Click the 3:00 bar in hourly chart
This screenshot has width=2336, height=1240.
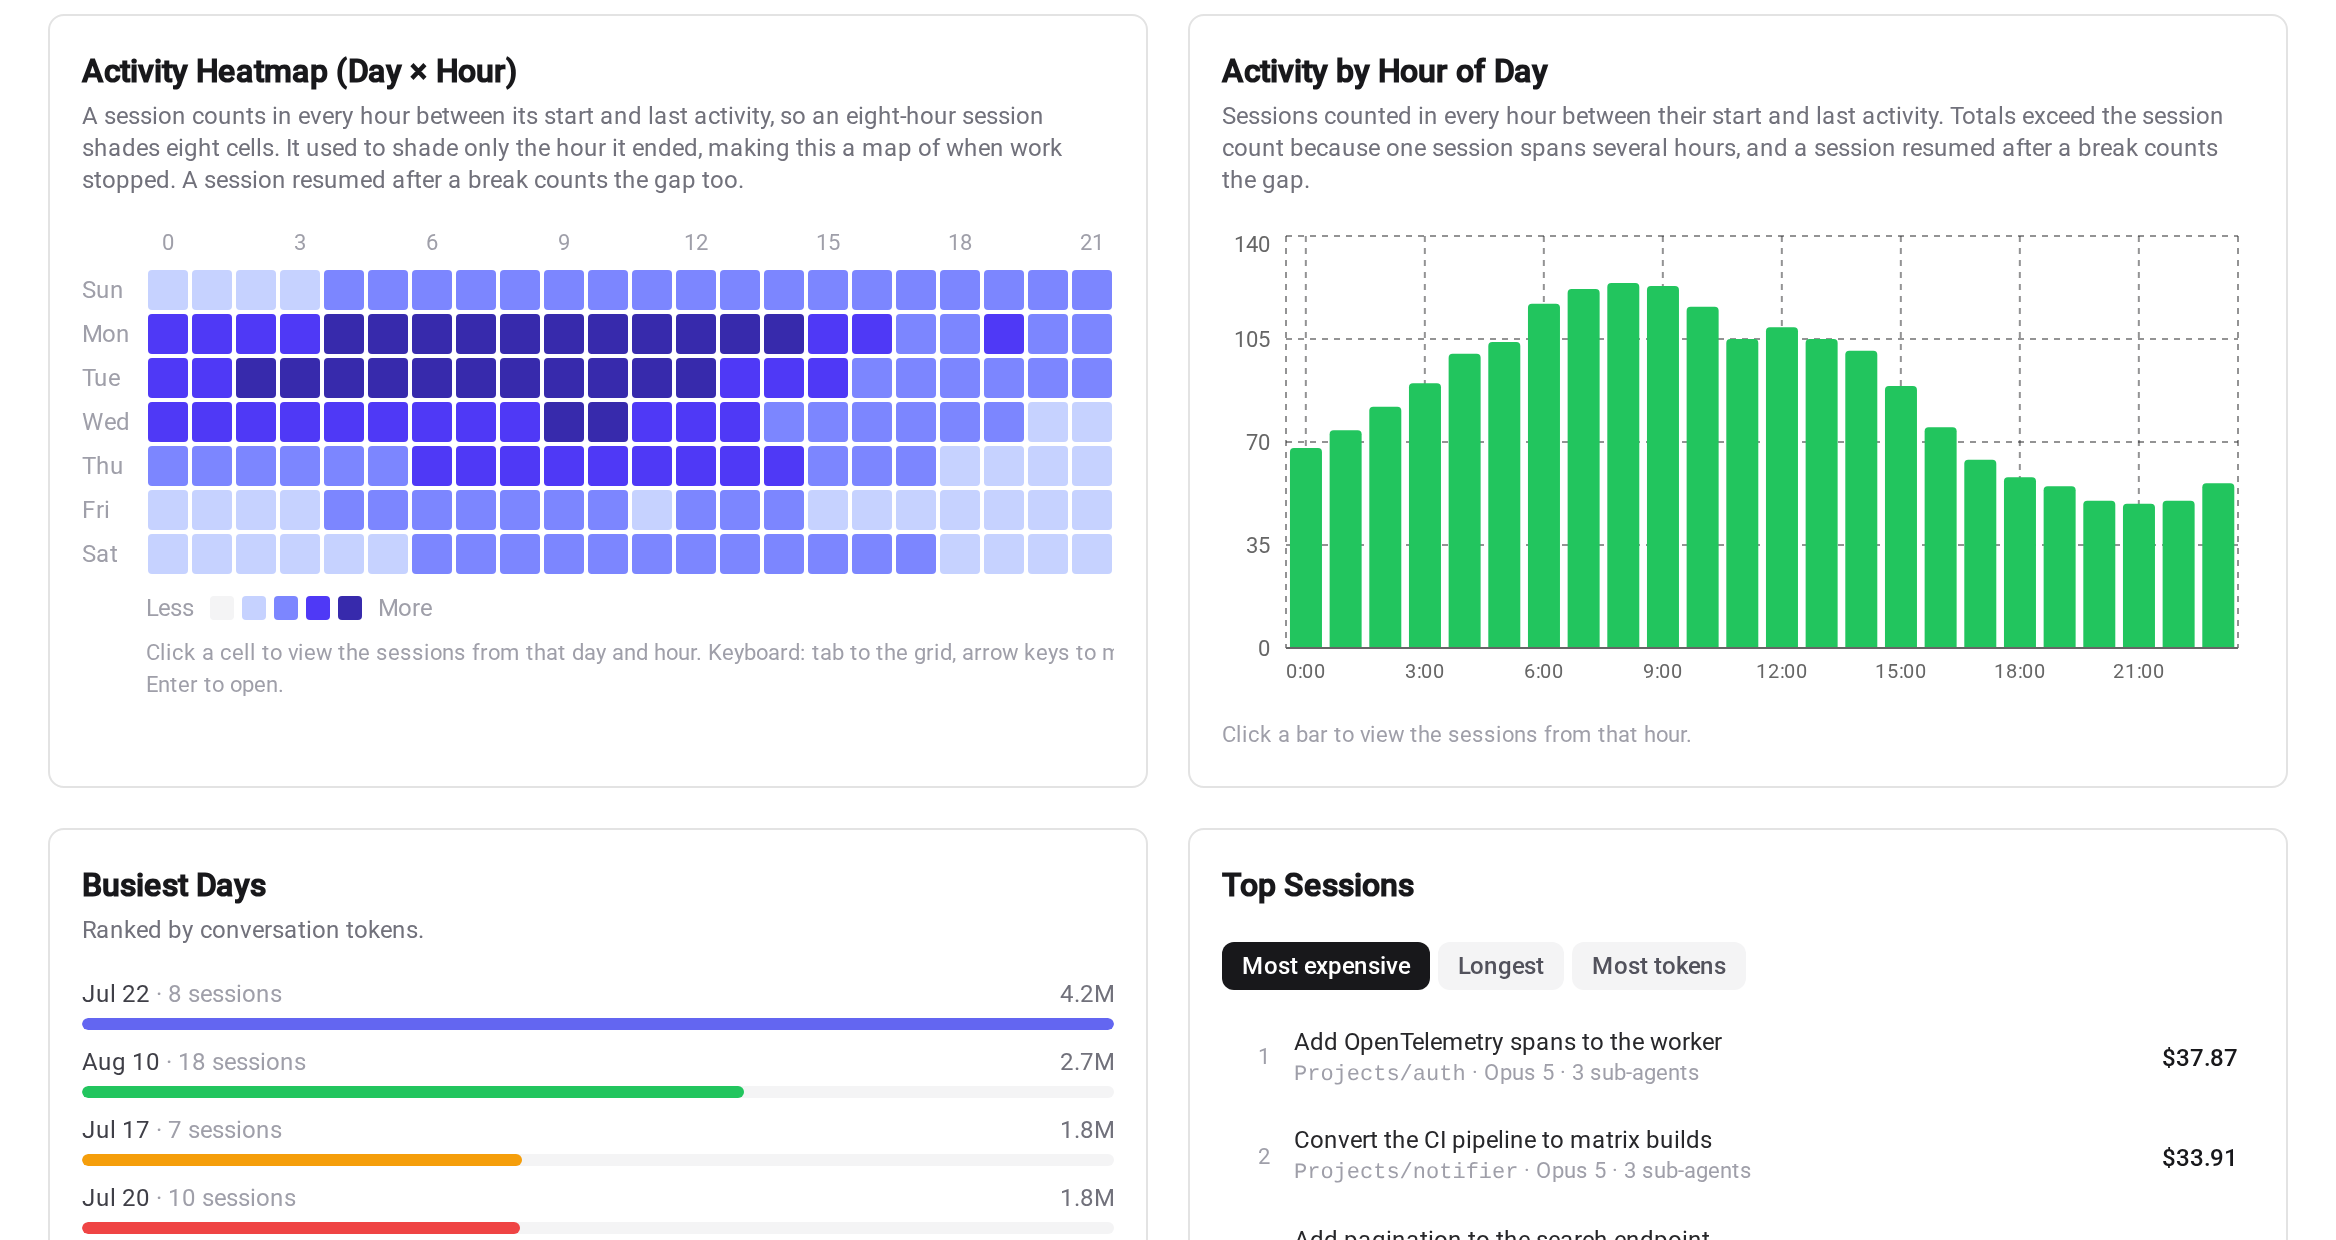pyautogui.click(x=1424, y=516)
